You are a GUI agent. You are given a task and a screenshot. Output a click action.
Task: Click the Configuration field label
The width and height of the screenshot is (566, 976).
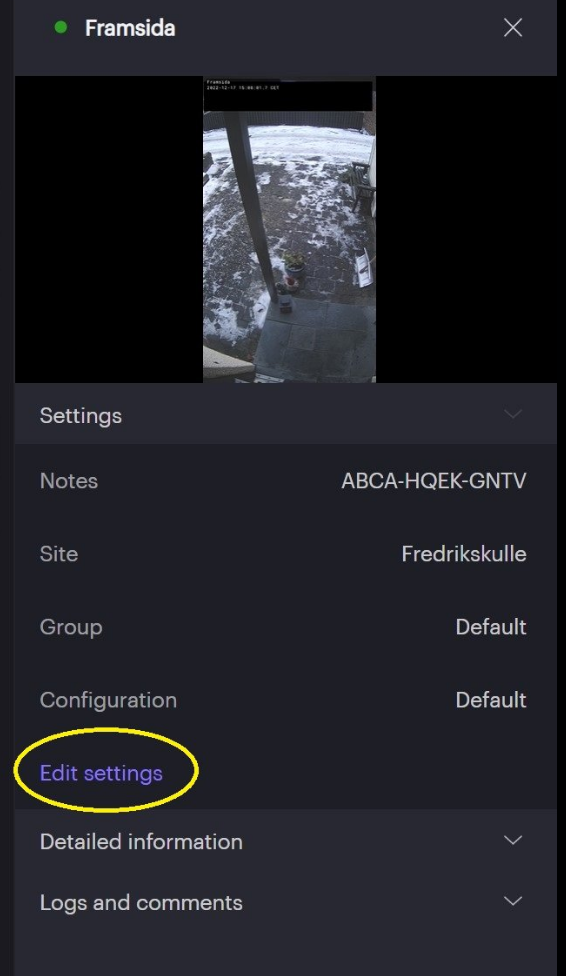pos(108,700)
